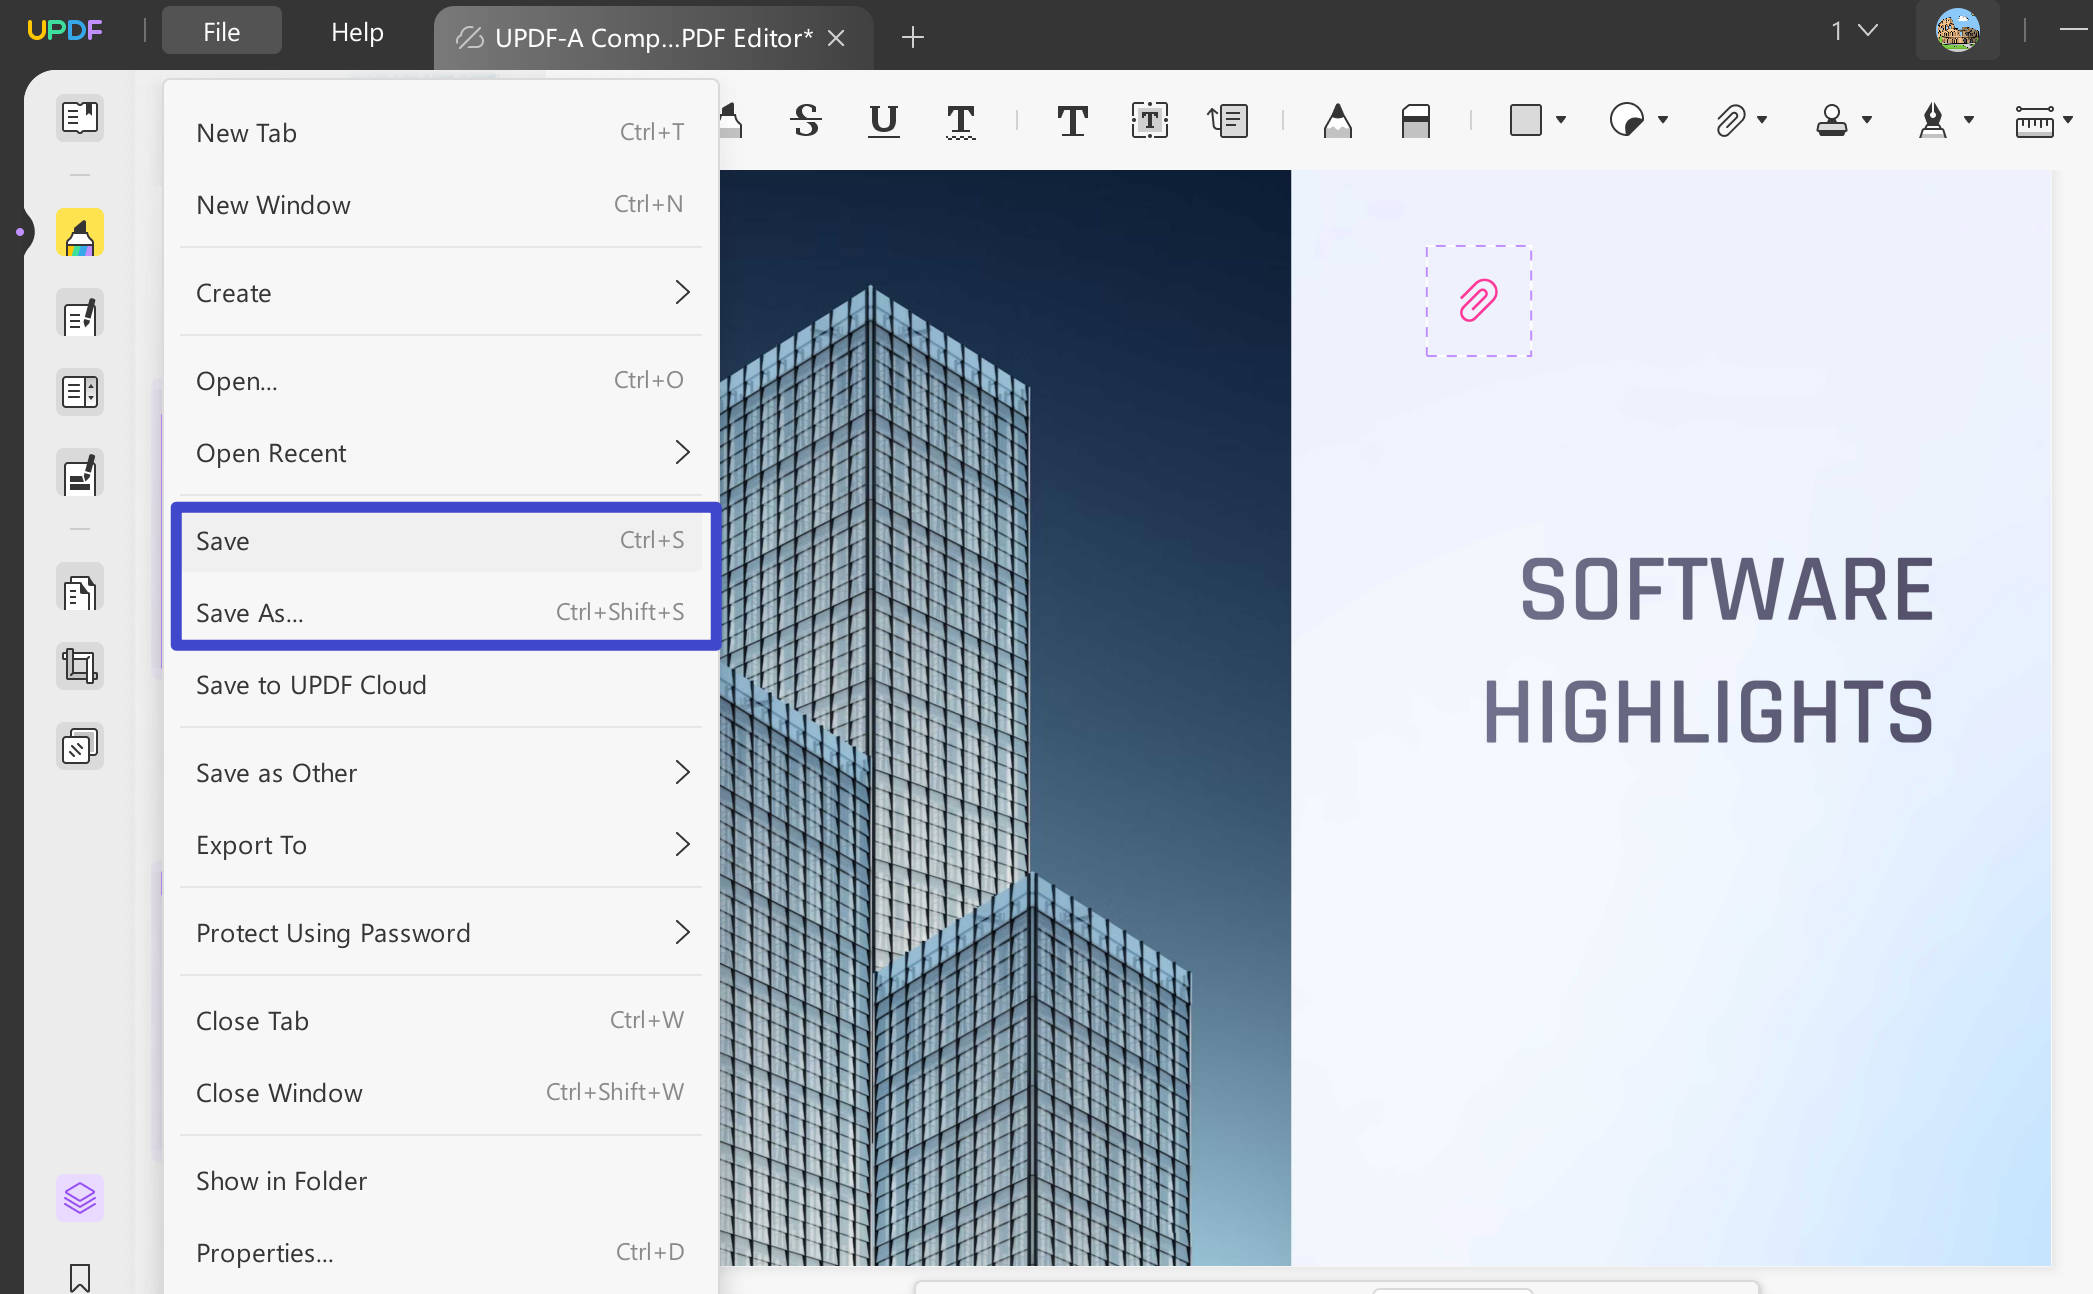The image size is (2093, 1294).
Task: Choose Save As from the File menu
Action: (250, 613)
